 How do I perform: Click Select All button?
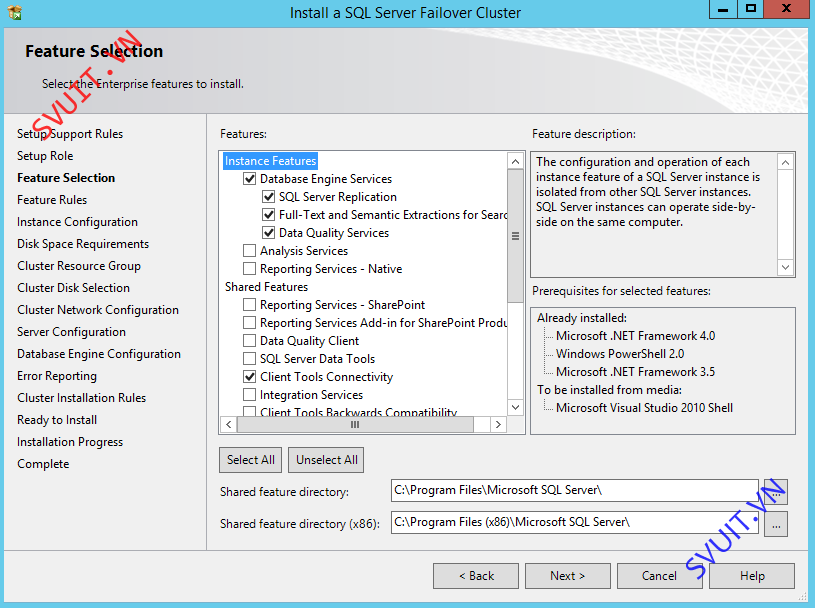(x=251, y=460)
